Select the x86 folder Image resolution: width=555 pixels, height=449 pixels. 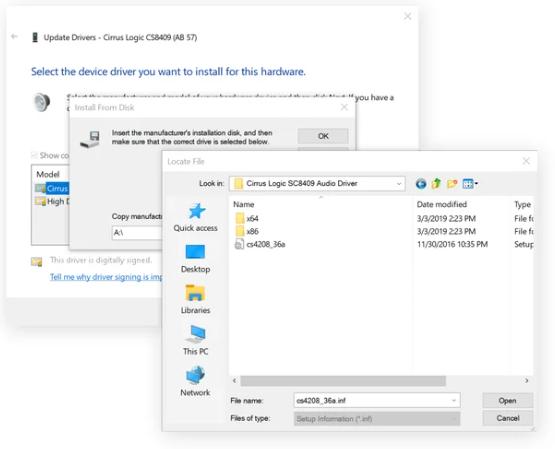247,231
